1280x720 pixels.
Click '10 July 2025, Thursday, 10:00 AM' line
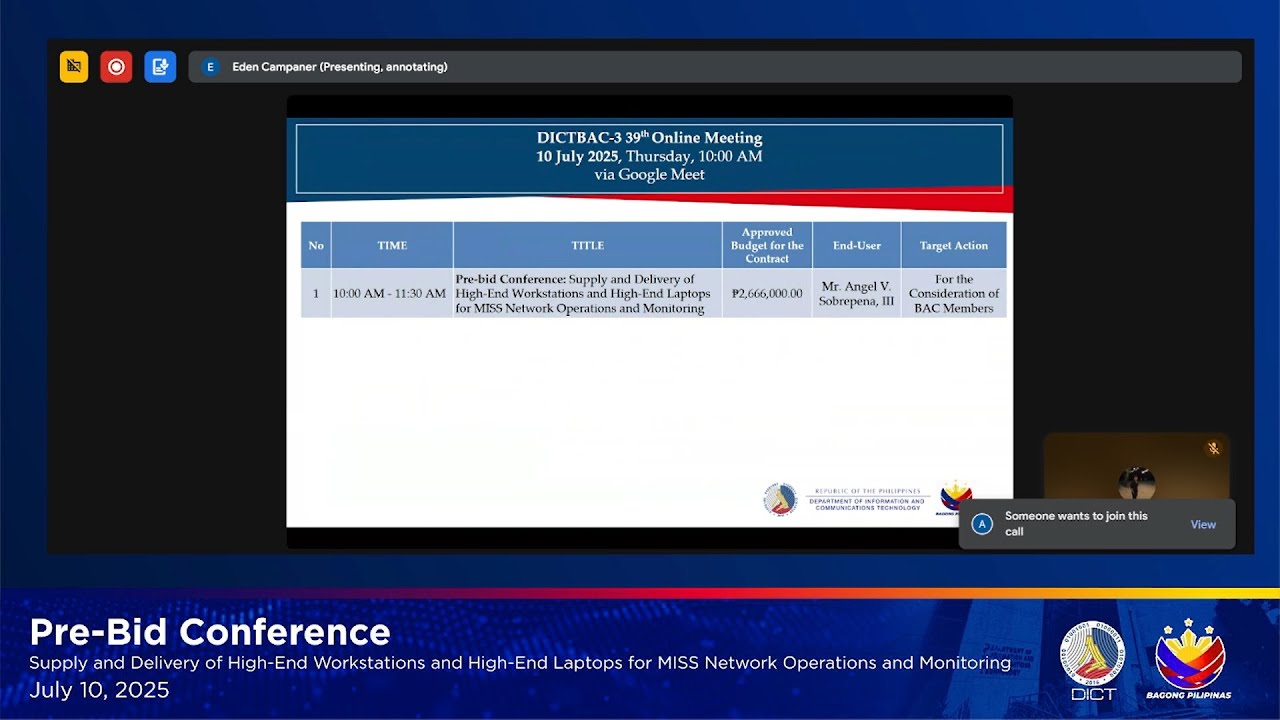(x=649, y=156)
